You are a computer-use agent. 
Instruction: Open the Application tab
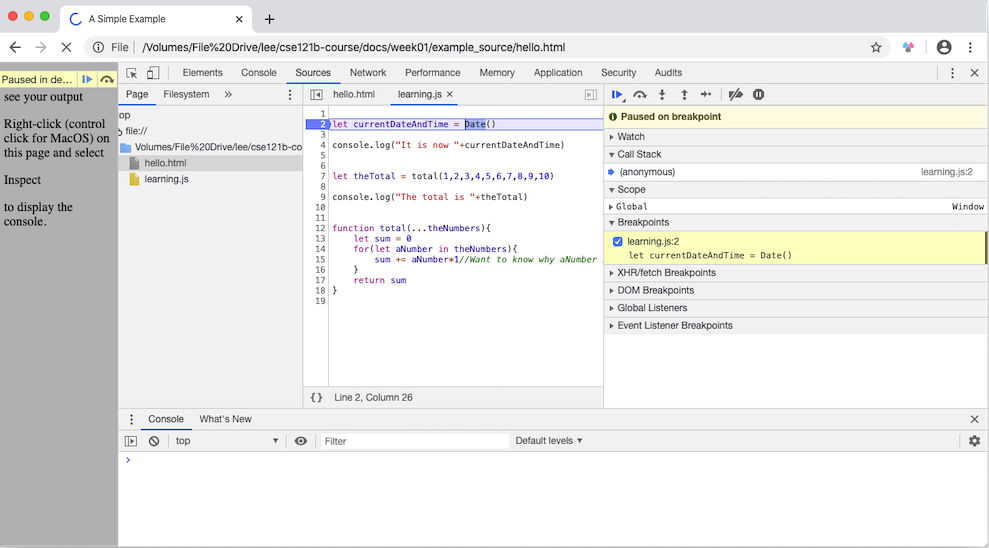[x=558, y=73]
